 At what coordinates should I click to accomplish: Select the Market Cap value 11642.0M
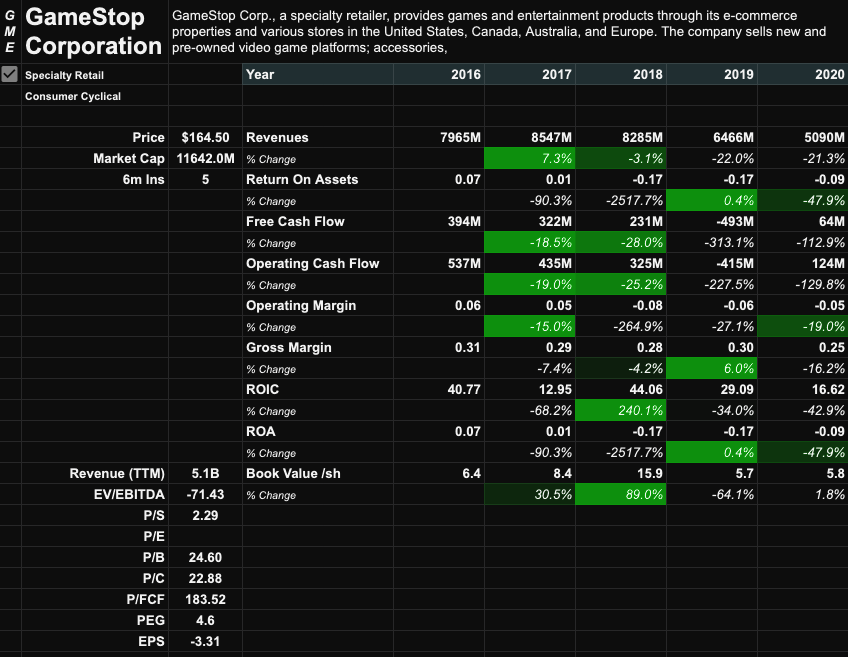point(205,158)
